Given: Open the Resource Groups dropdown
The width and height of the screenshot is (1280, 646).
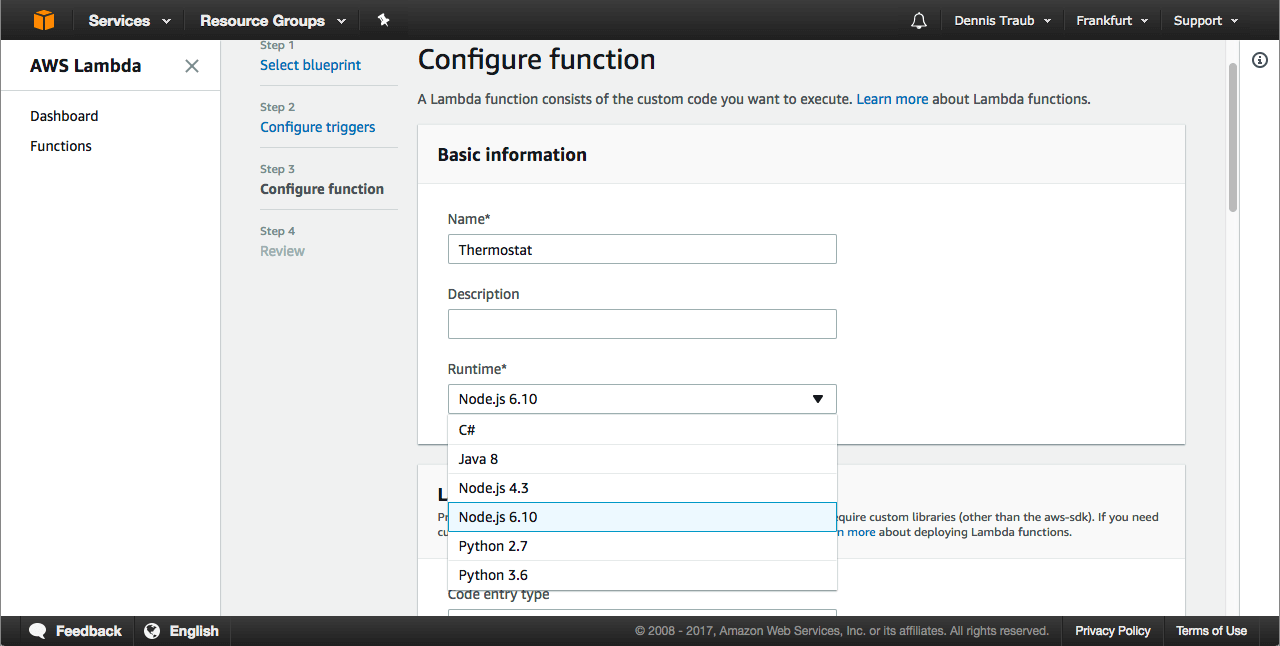Looking at the screenshot, I should click(272, 21).
